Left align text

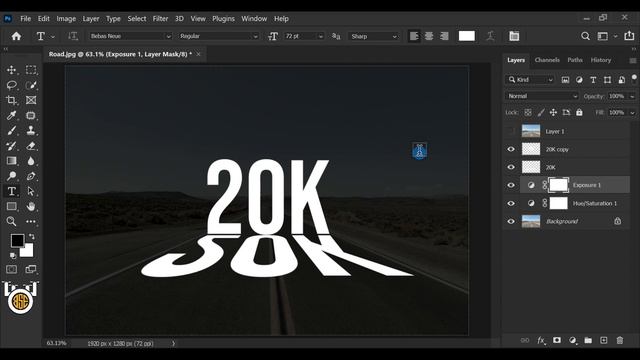pyautogui.click(x=414, y=36)
